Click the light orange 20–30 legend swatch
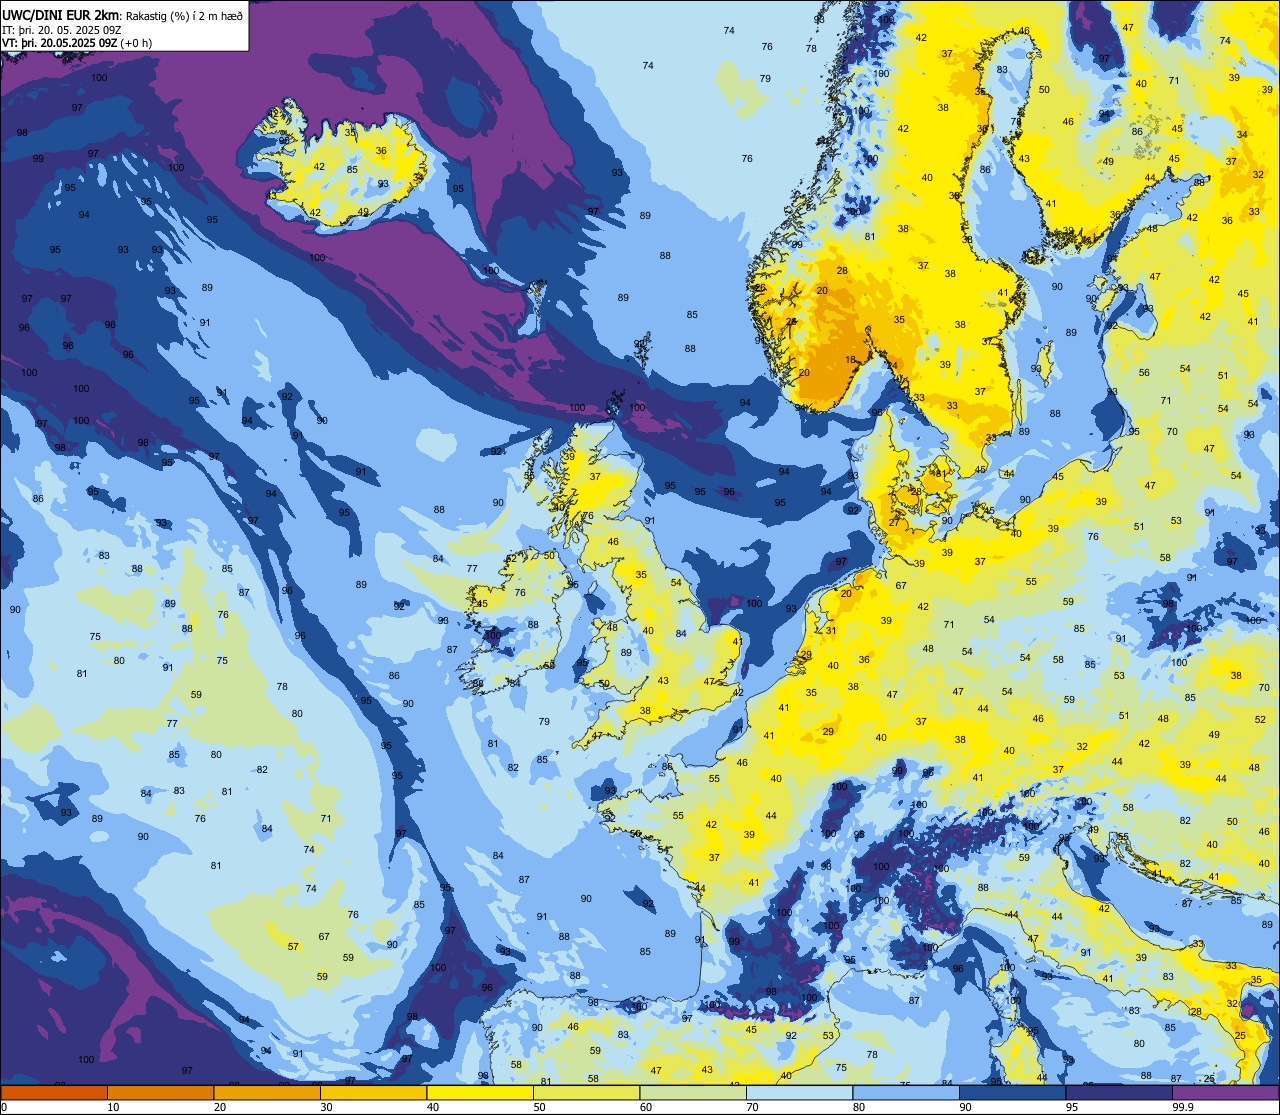 point(267,1092)
